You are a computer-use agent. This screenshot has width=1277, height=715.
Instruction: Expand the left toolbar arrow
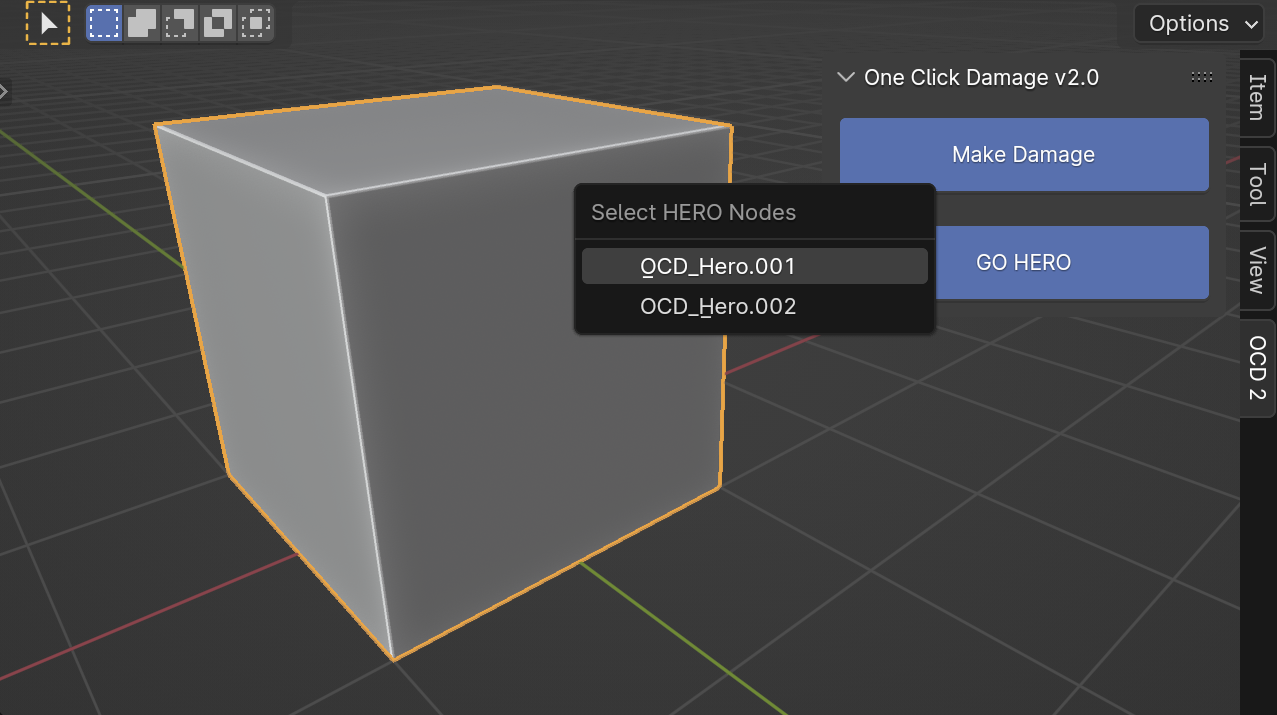tap(4, 92)
